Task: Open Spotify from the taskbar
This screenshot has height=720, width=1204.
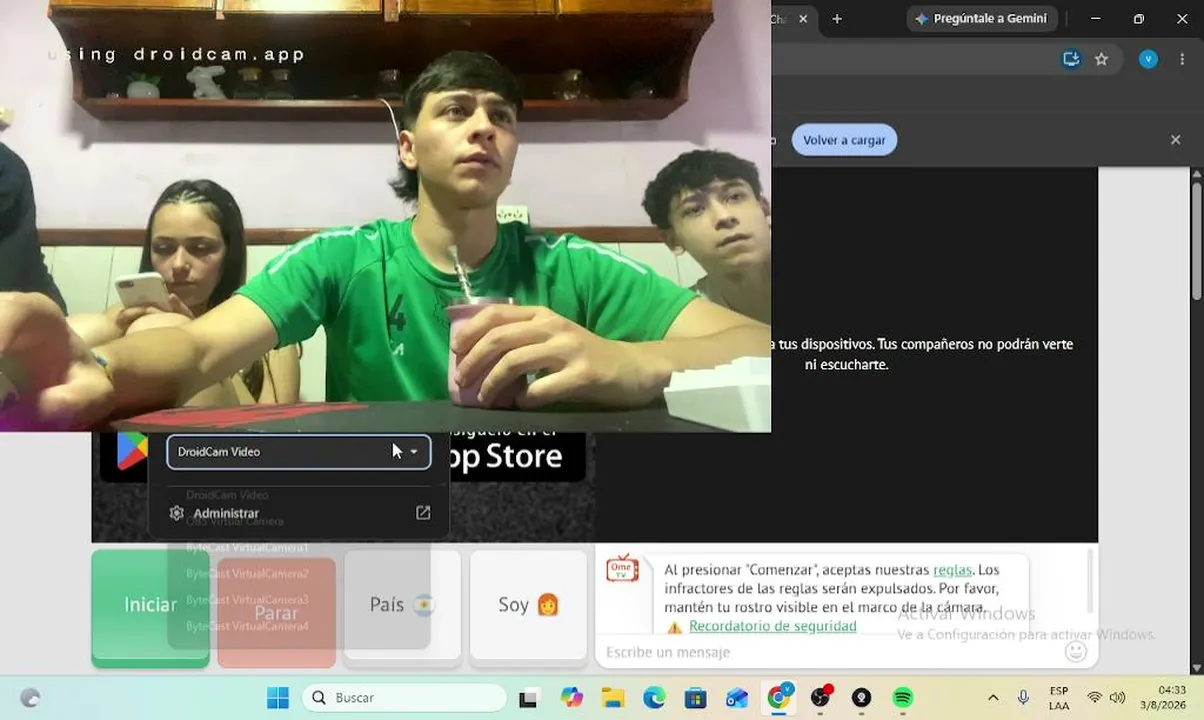Action: [x=903, y=698]
